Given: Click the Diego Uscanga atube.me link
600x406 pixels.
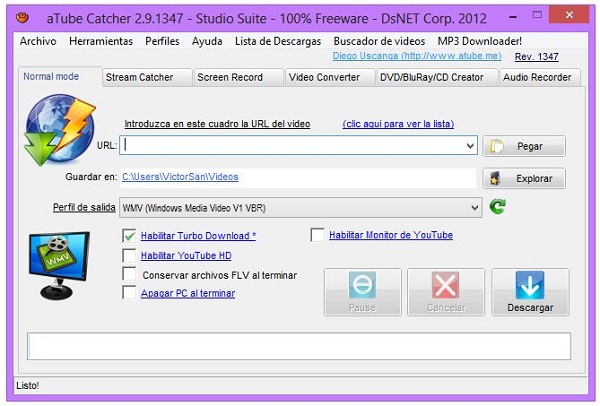Looking at the screenshot, I should pos(408,56).
